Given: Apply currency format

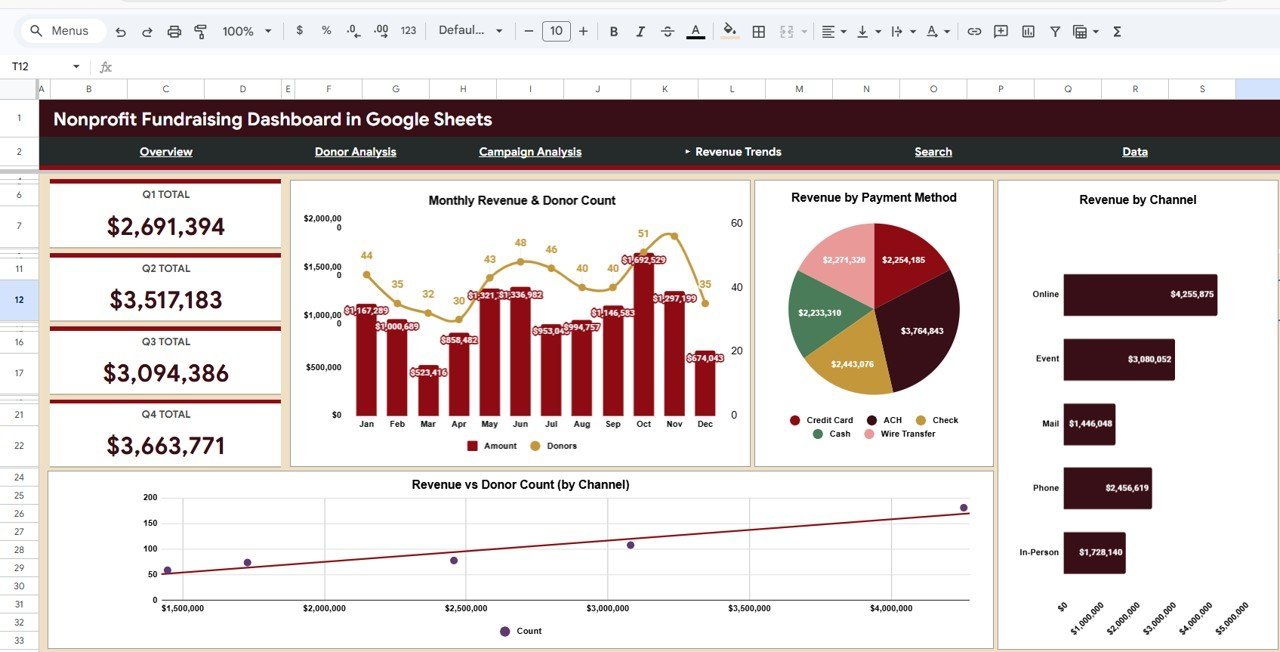Looking at the screenshot, I should click(x=299, y=31).
